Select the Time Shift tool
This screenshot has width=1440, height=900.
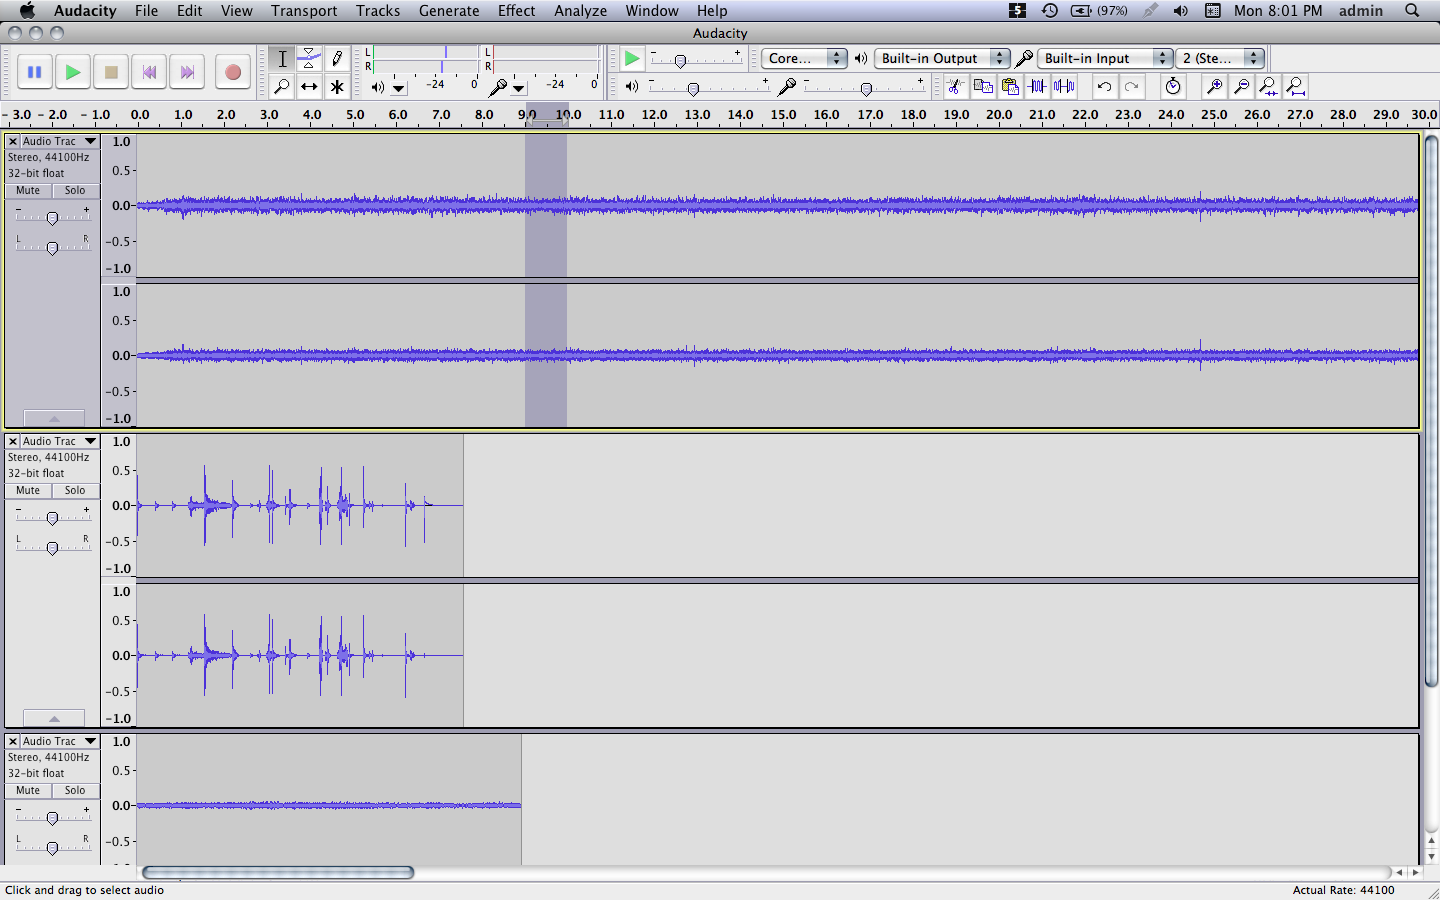pyautogui.click(x=309, y=87)
